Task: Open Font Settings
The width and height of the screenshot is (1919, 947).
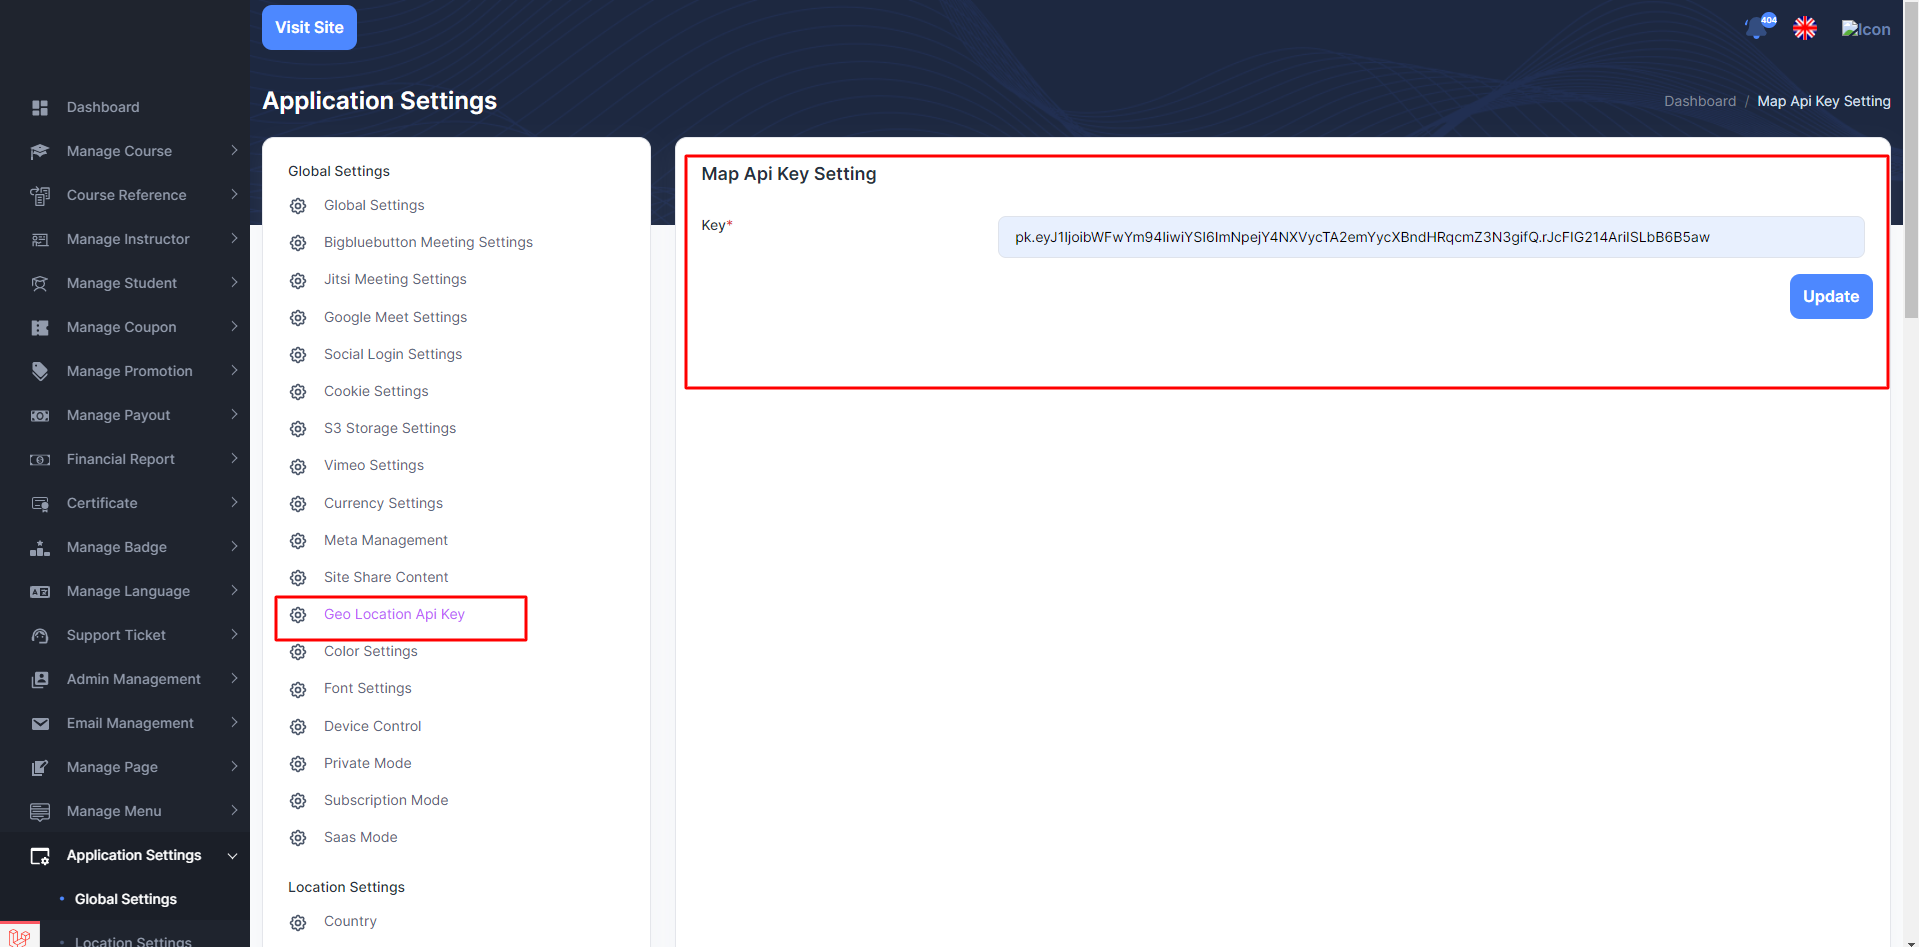Action: [x=368, y=688]
